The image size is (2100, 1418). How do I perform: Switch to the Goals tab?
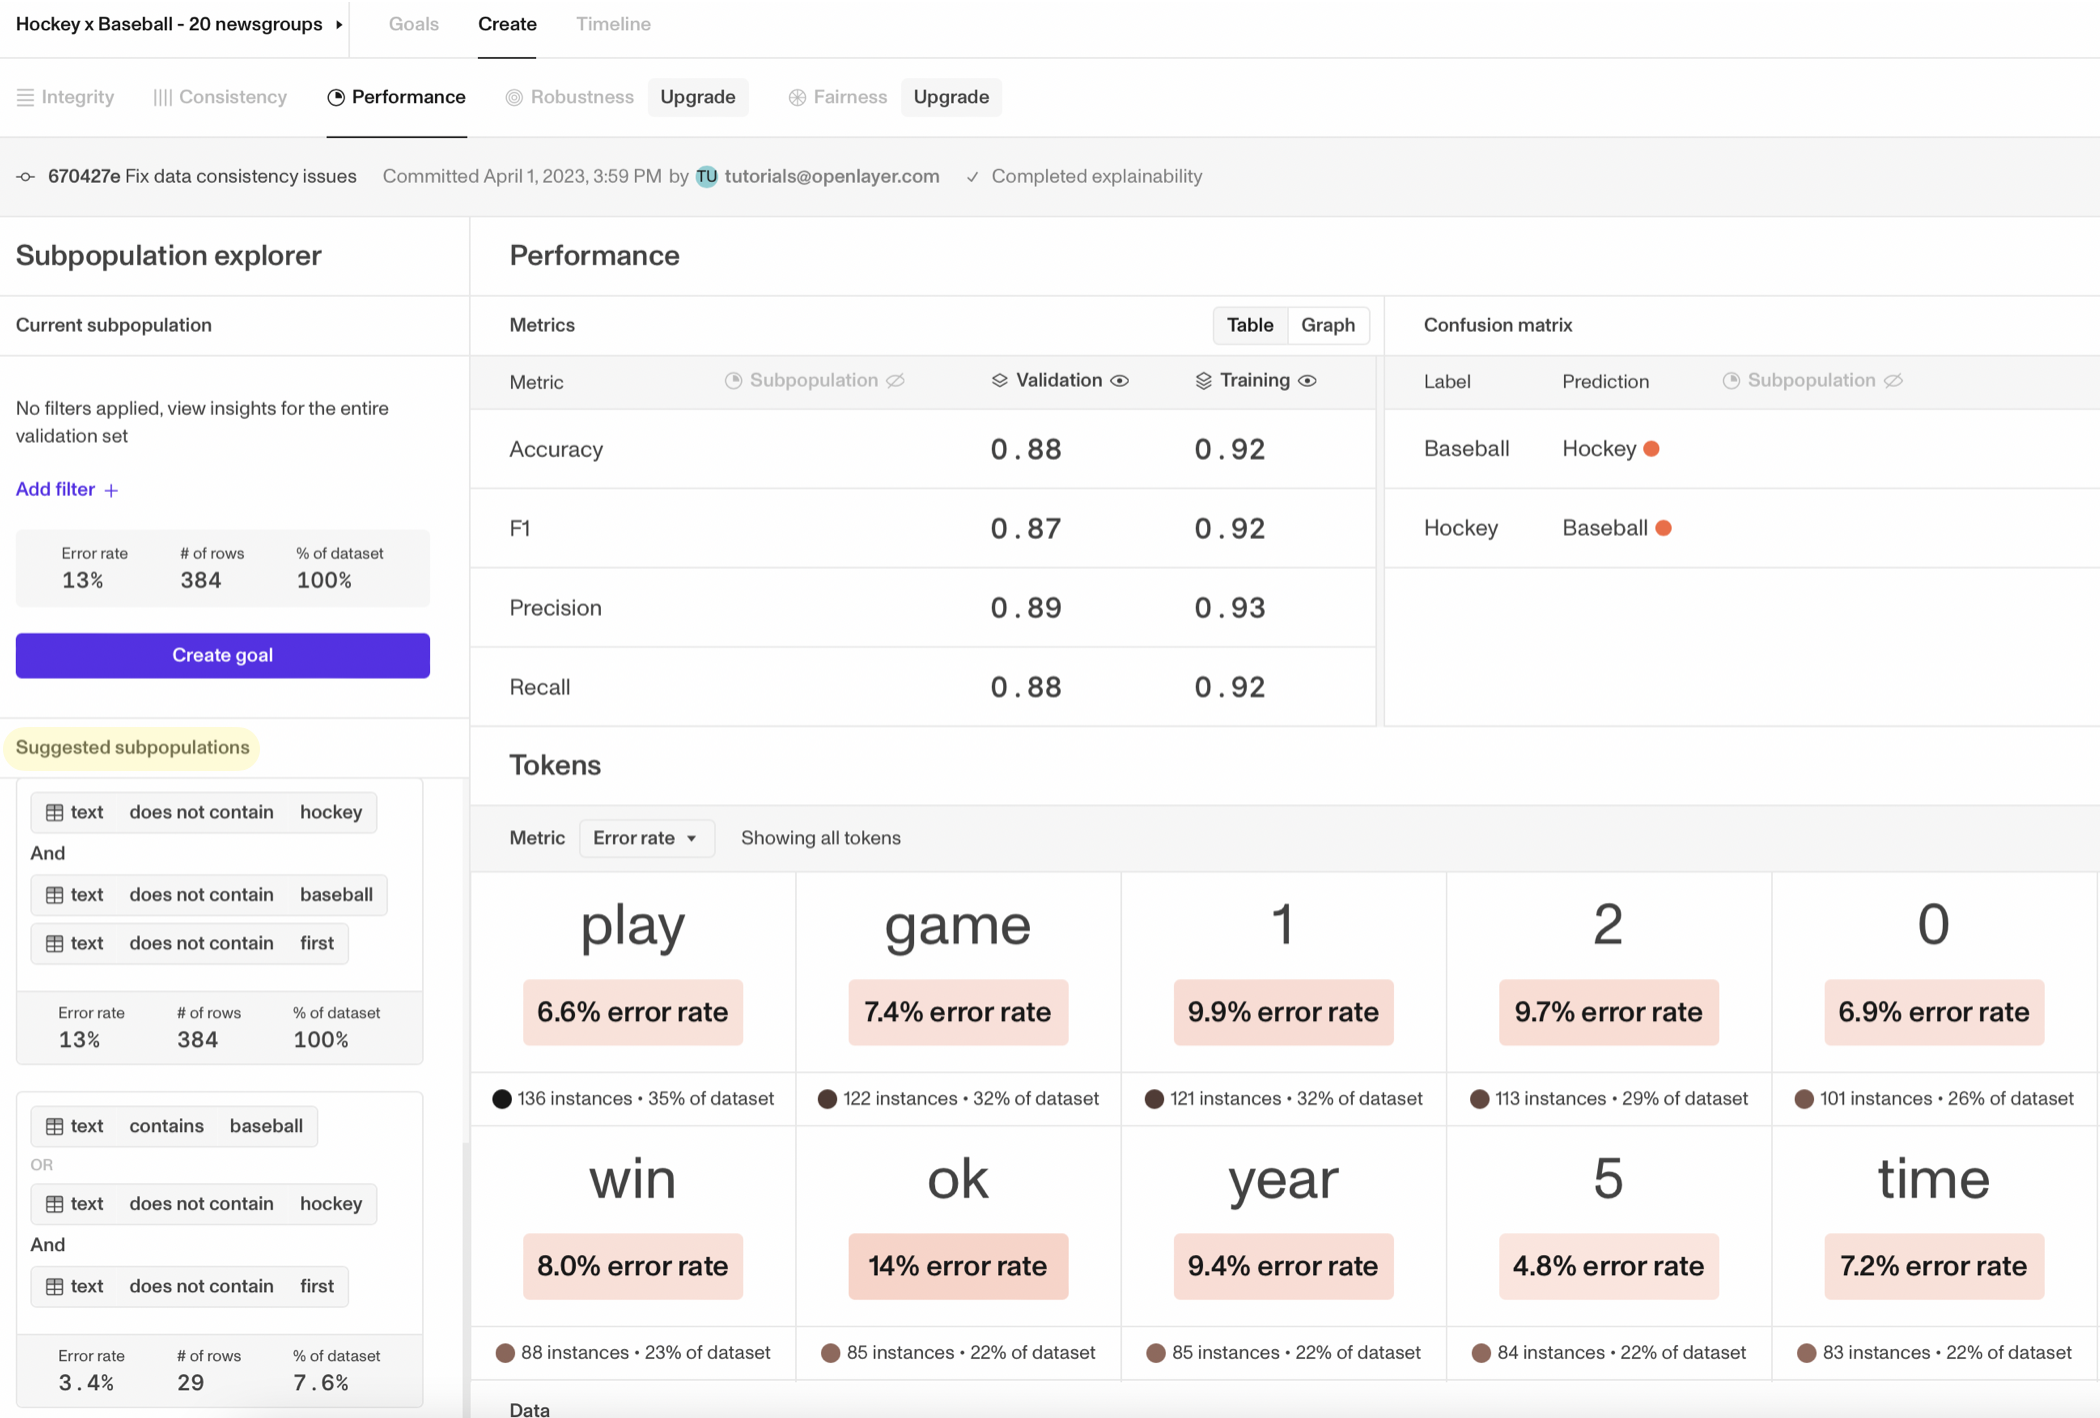pos(413,24)
